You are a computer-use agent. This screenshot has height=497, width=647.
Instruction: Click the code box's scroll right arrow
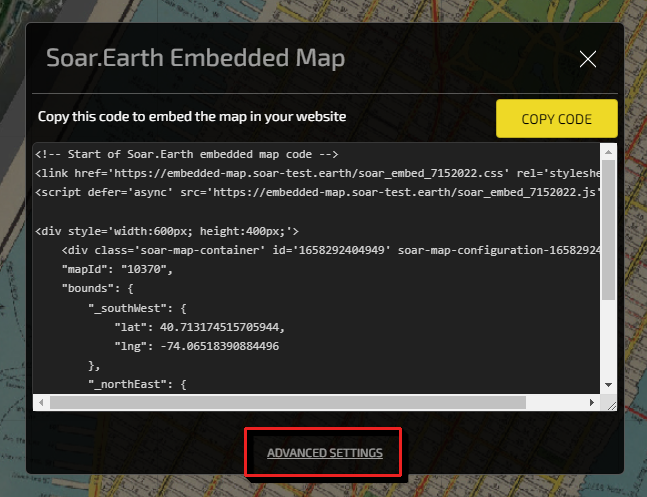pos(592,402)
